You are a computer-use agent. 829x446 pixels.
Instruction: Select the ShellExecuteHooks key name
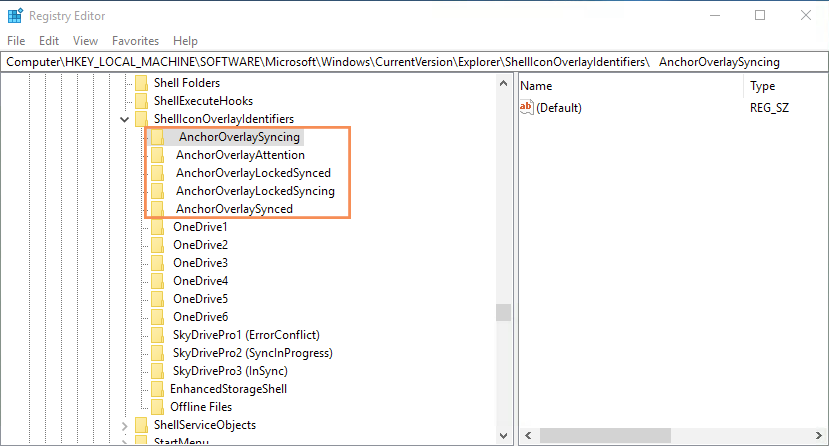(x=203, y=101)
